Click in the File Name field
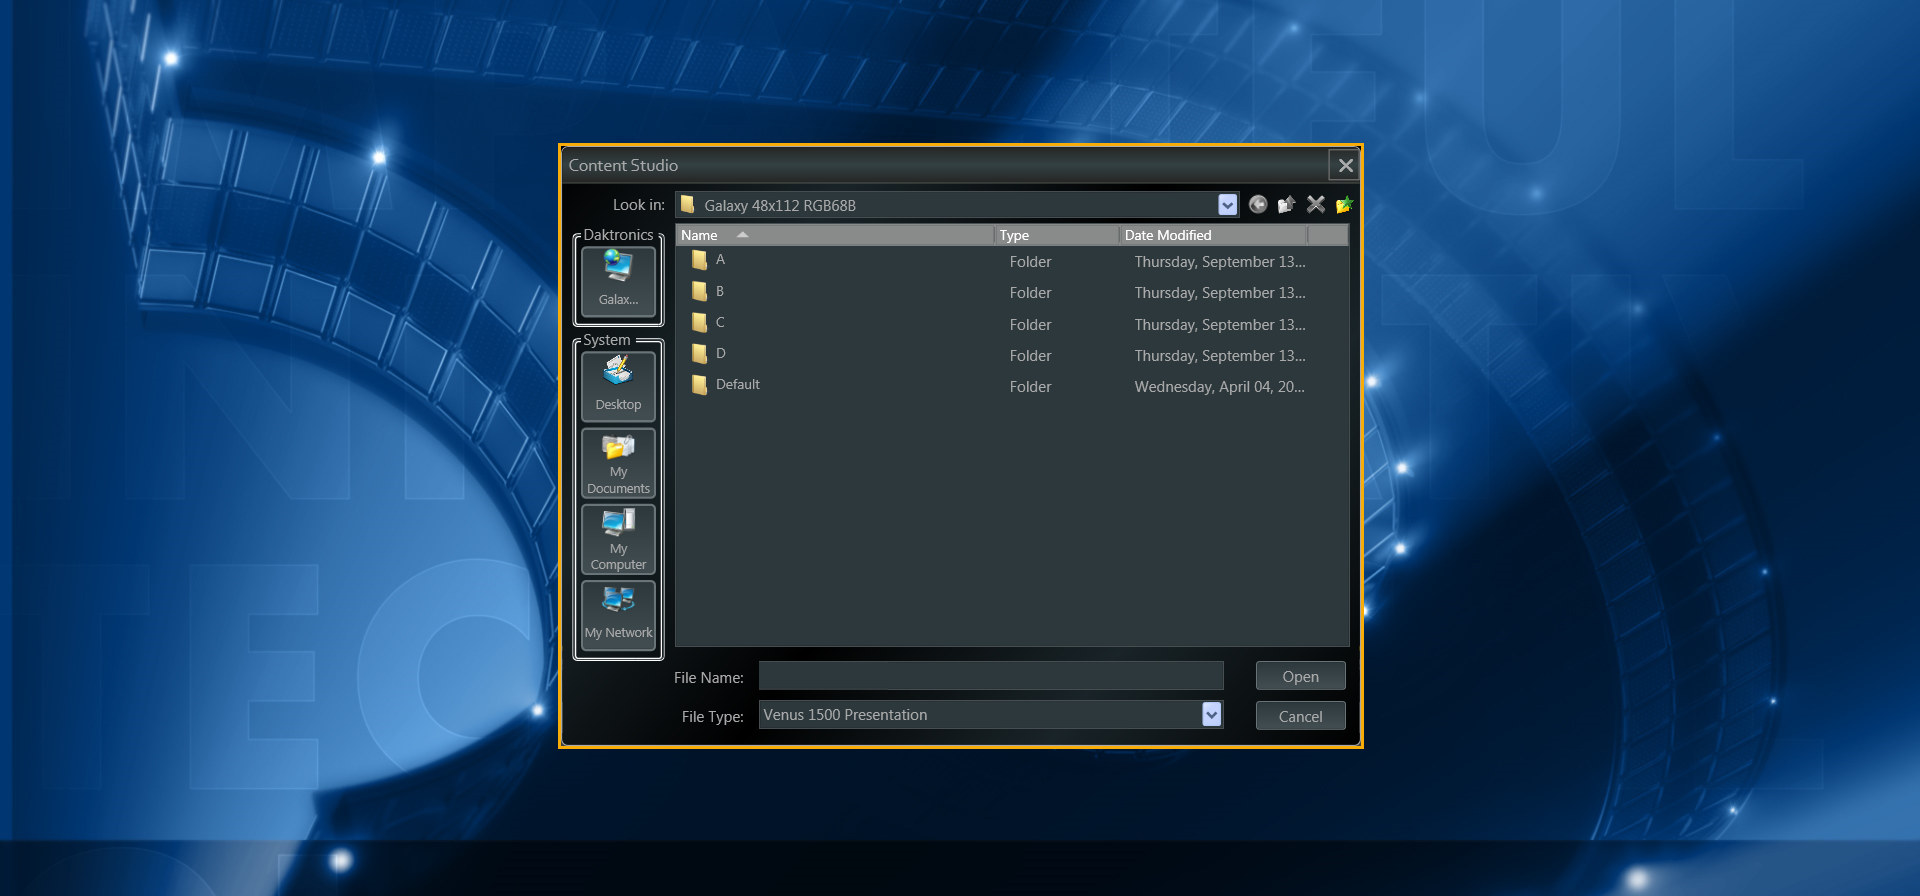 990,677
